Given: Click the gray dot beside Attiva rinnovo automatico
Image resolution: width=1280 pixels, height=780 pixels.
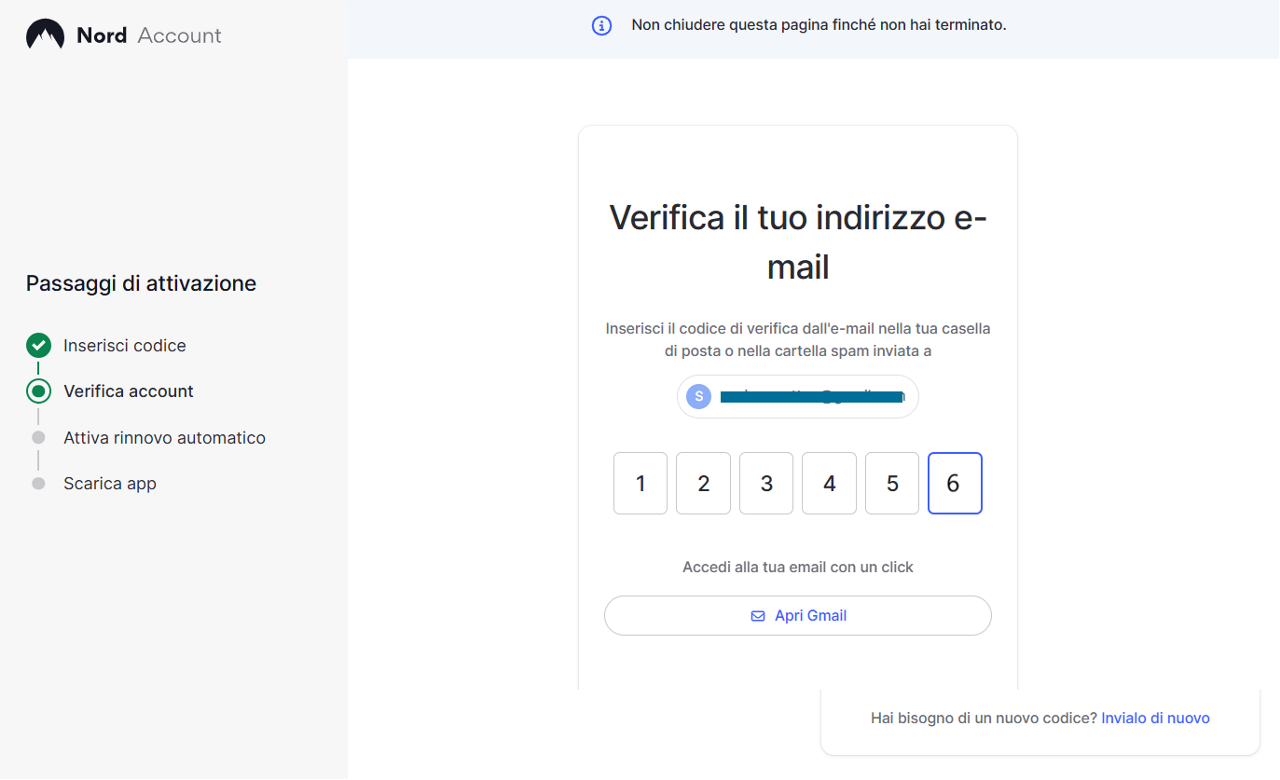Looking at the screenshot, I should click(x=38, y=438).
